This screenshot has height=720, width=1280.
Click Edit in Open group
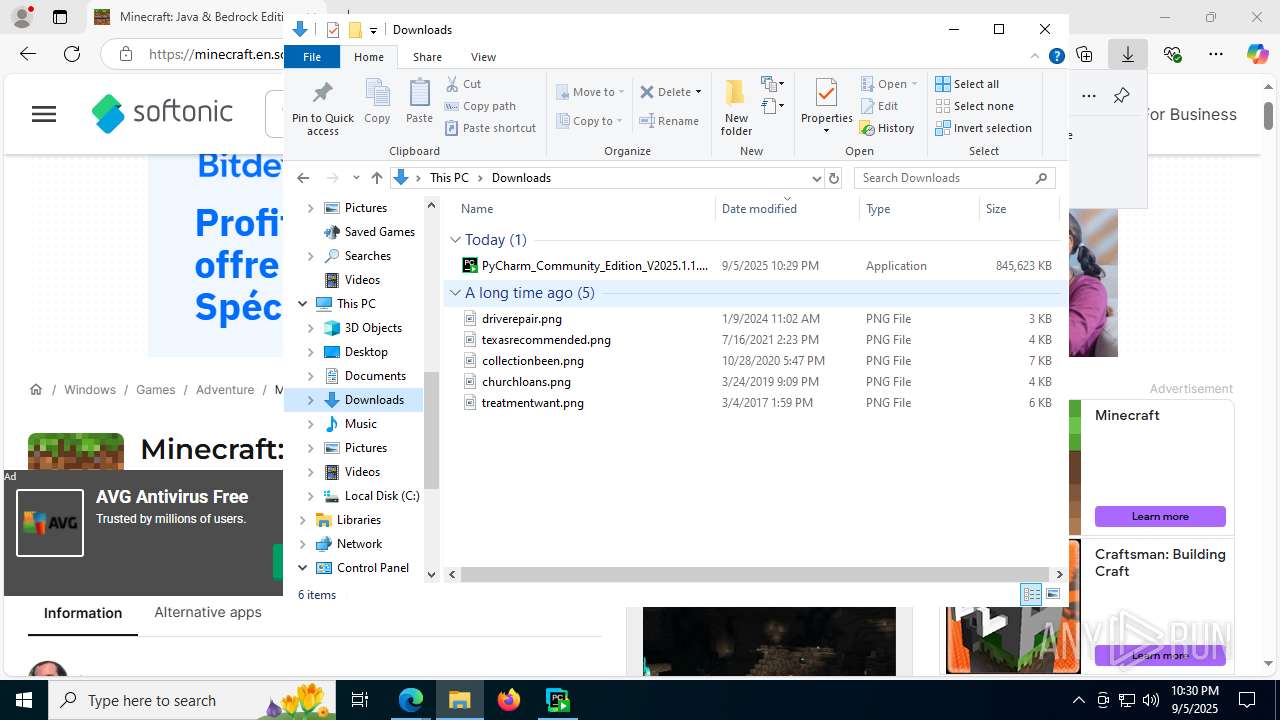[879, 106]
